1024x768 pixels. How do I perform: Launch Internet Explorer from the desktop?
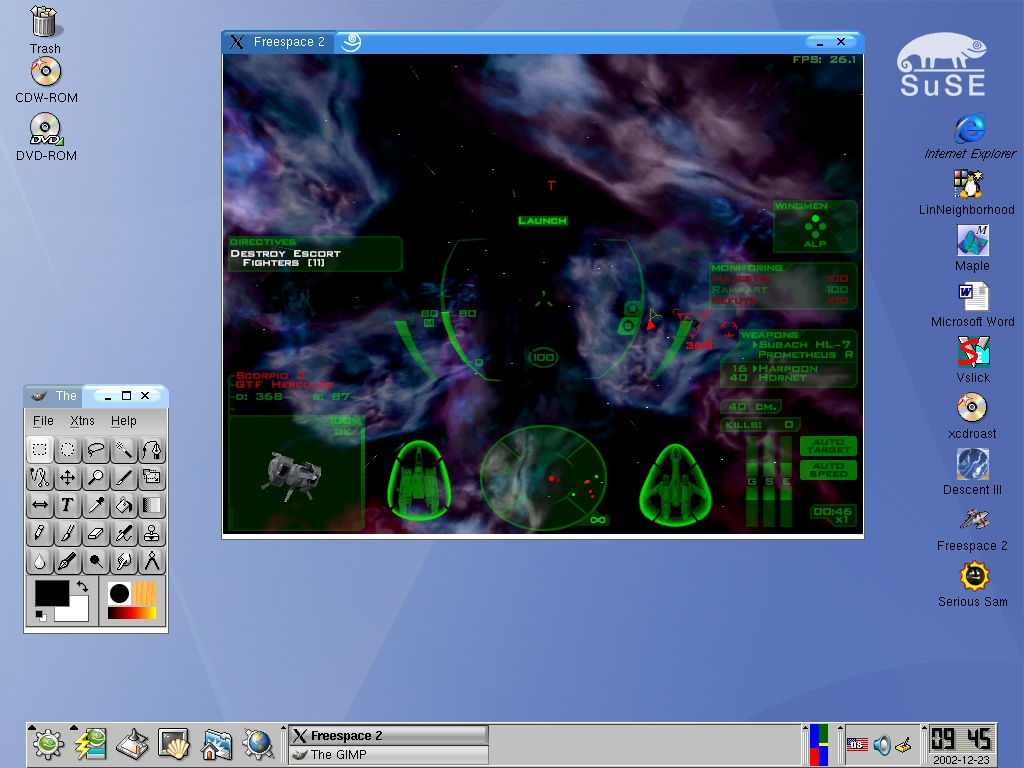coord(970,136)
